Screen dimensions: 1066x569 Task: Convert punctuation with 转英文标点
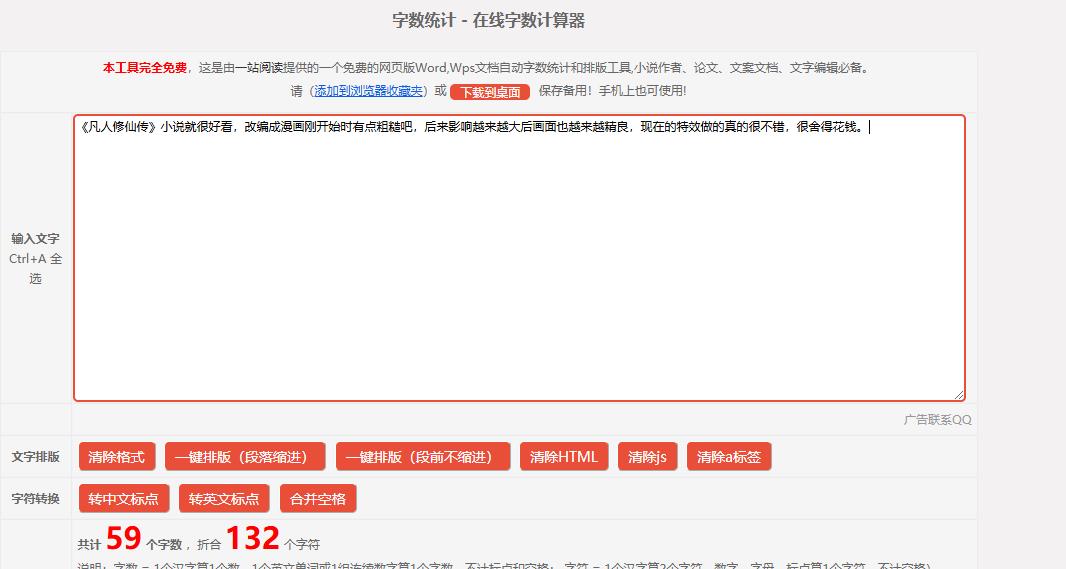(x=224, y=498)
